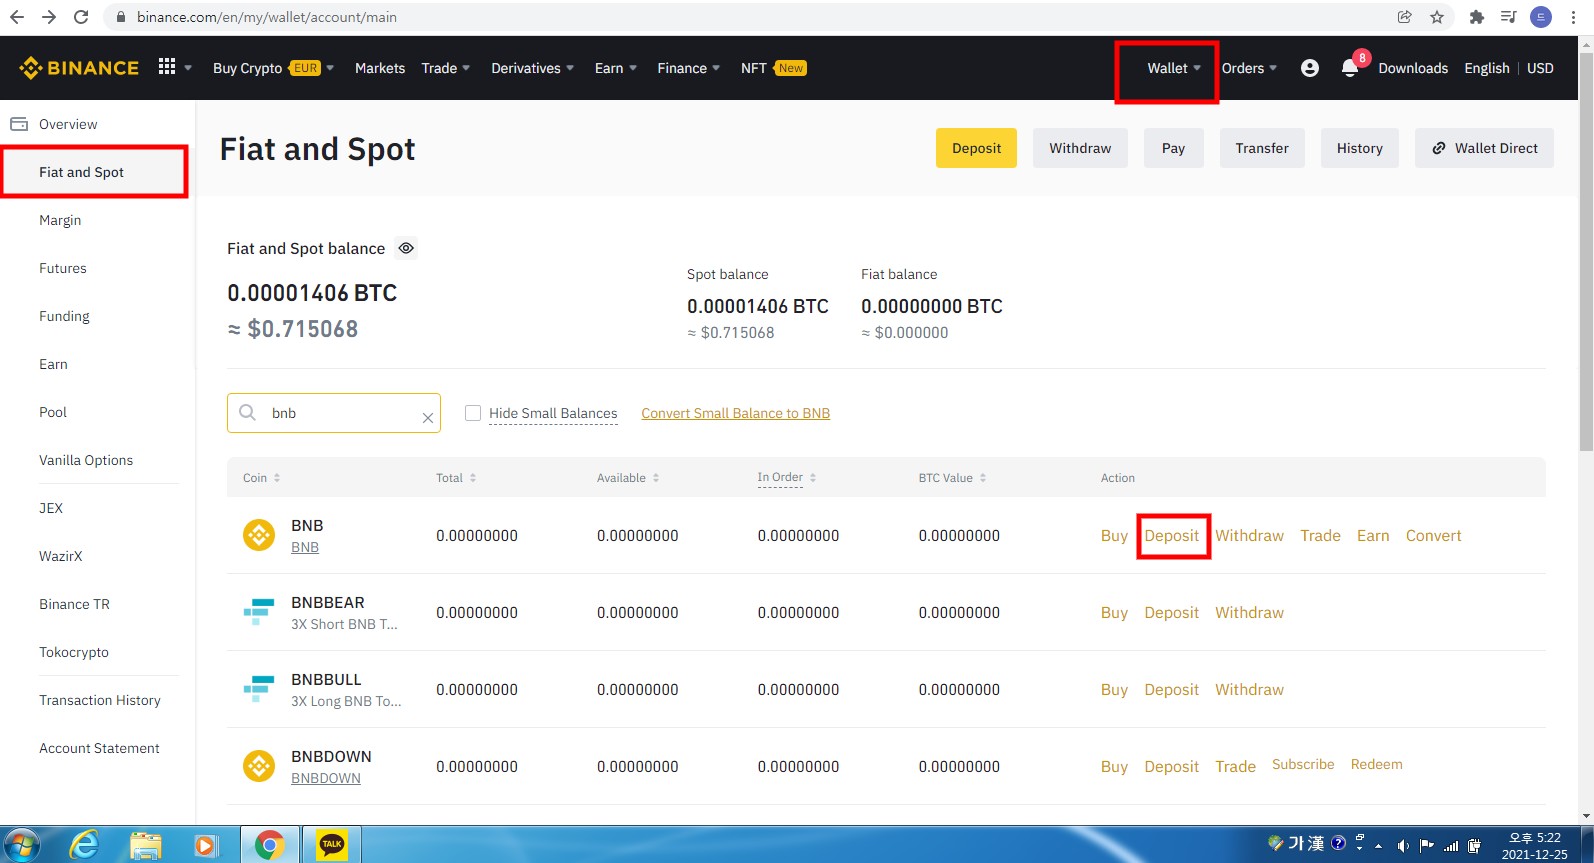Viewport: 1594px width, 863px height.
Task: Open the NFT menu item
Action: click(x=773, y=68)
